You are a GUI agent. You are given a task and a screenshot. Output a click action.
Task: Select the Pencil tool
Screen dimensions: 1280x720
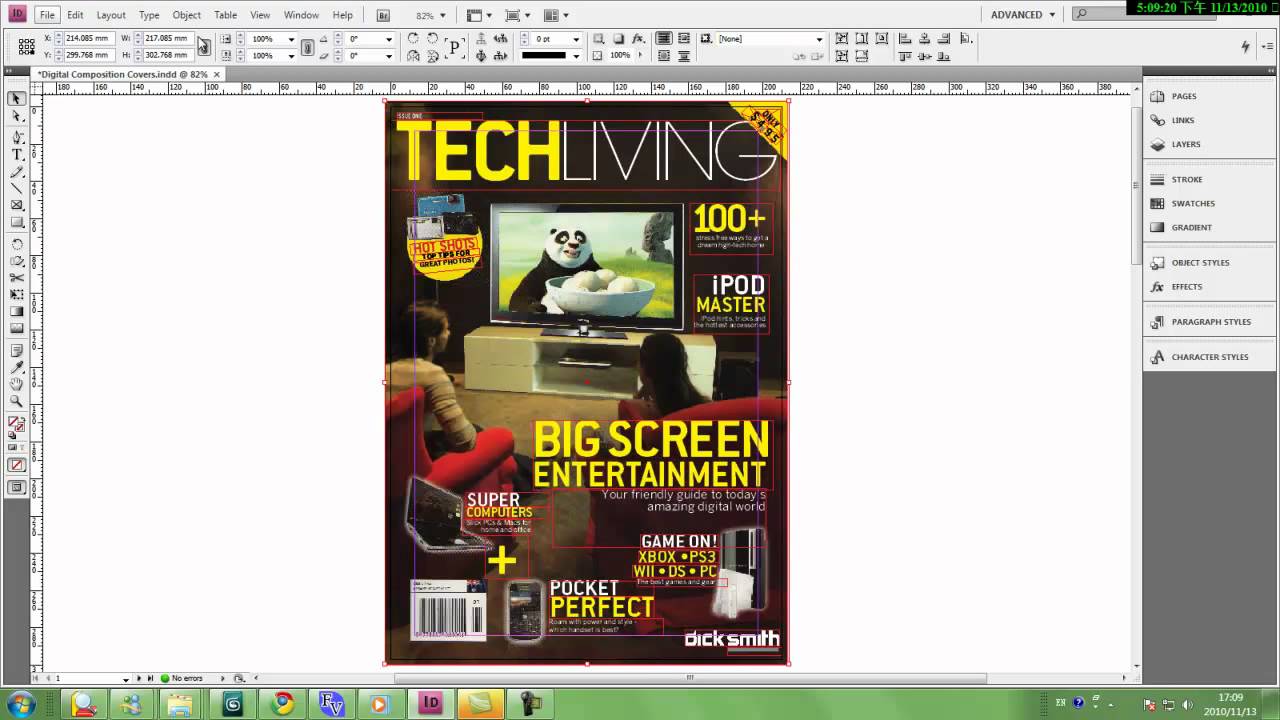(x=17, y=172)
